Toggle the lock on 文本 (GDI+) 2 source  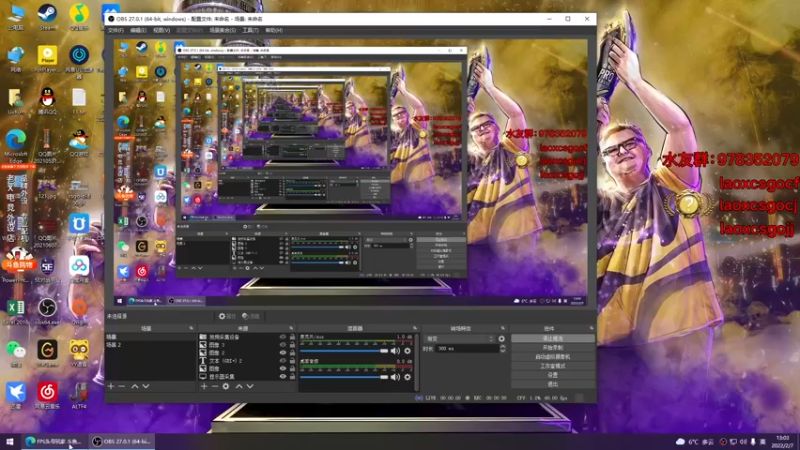click(292, 361)
